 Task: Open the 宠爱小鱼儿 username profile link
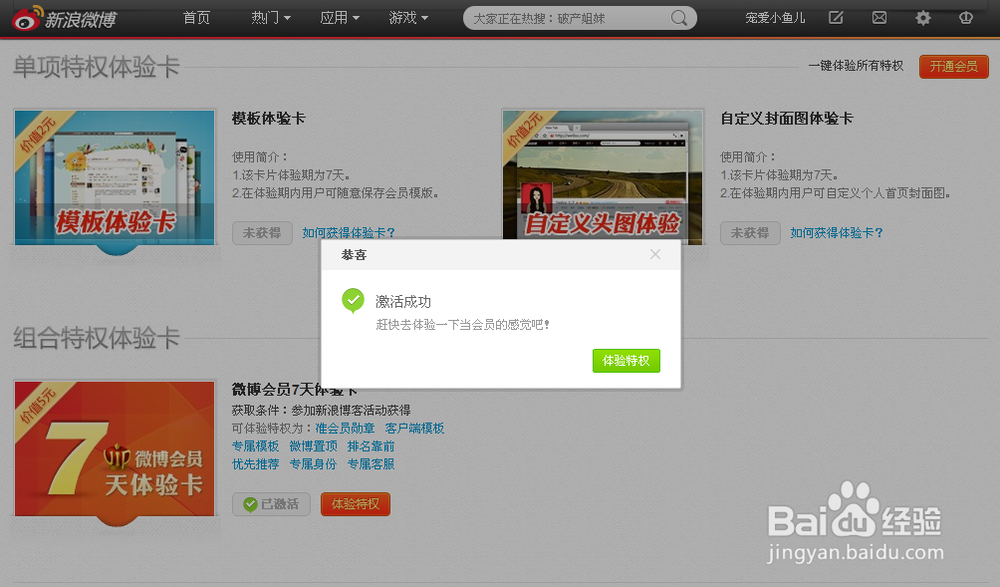[x=775, y=18]
